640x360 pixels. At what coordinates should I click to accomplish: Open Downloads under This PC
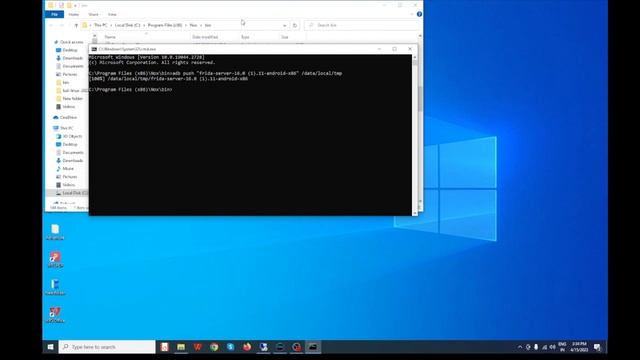pos(73,161)
